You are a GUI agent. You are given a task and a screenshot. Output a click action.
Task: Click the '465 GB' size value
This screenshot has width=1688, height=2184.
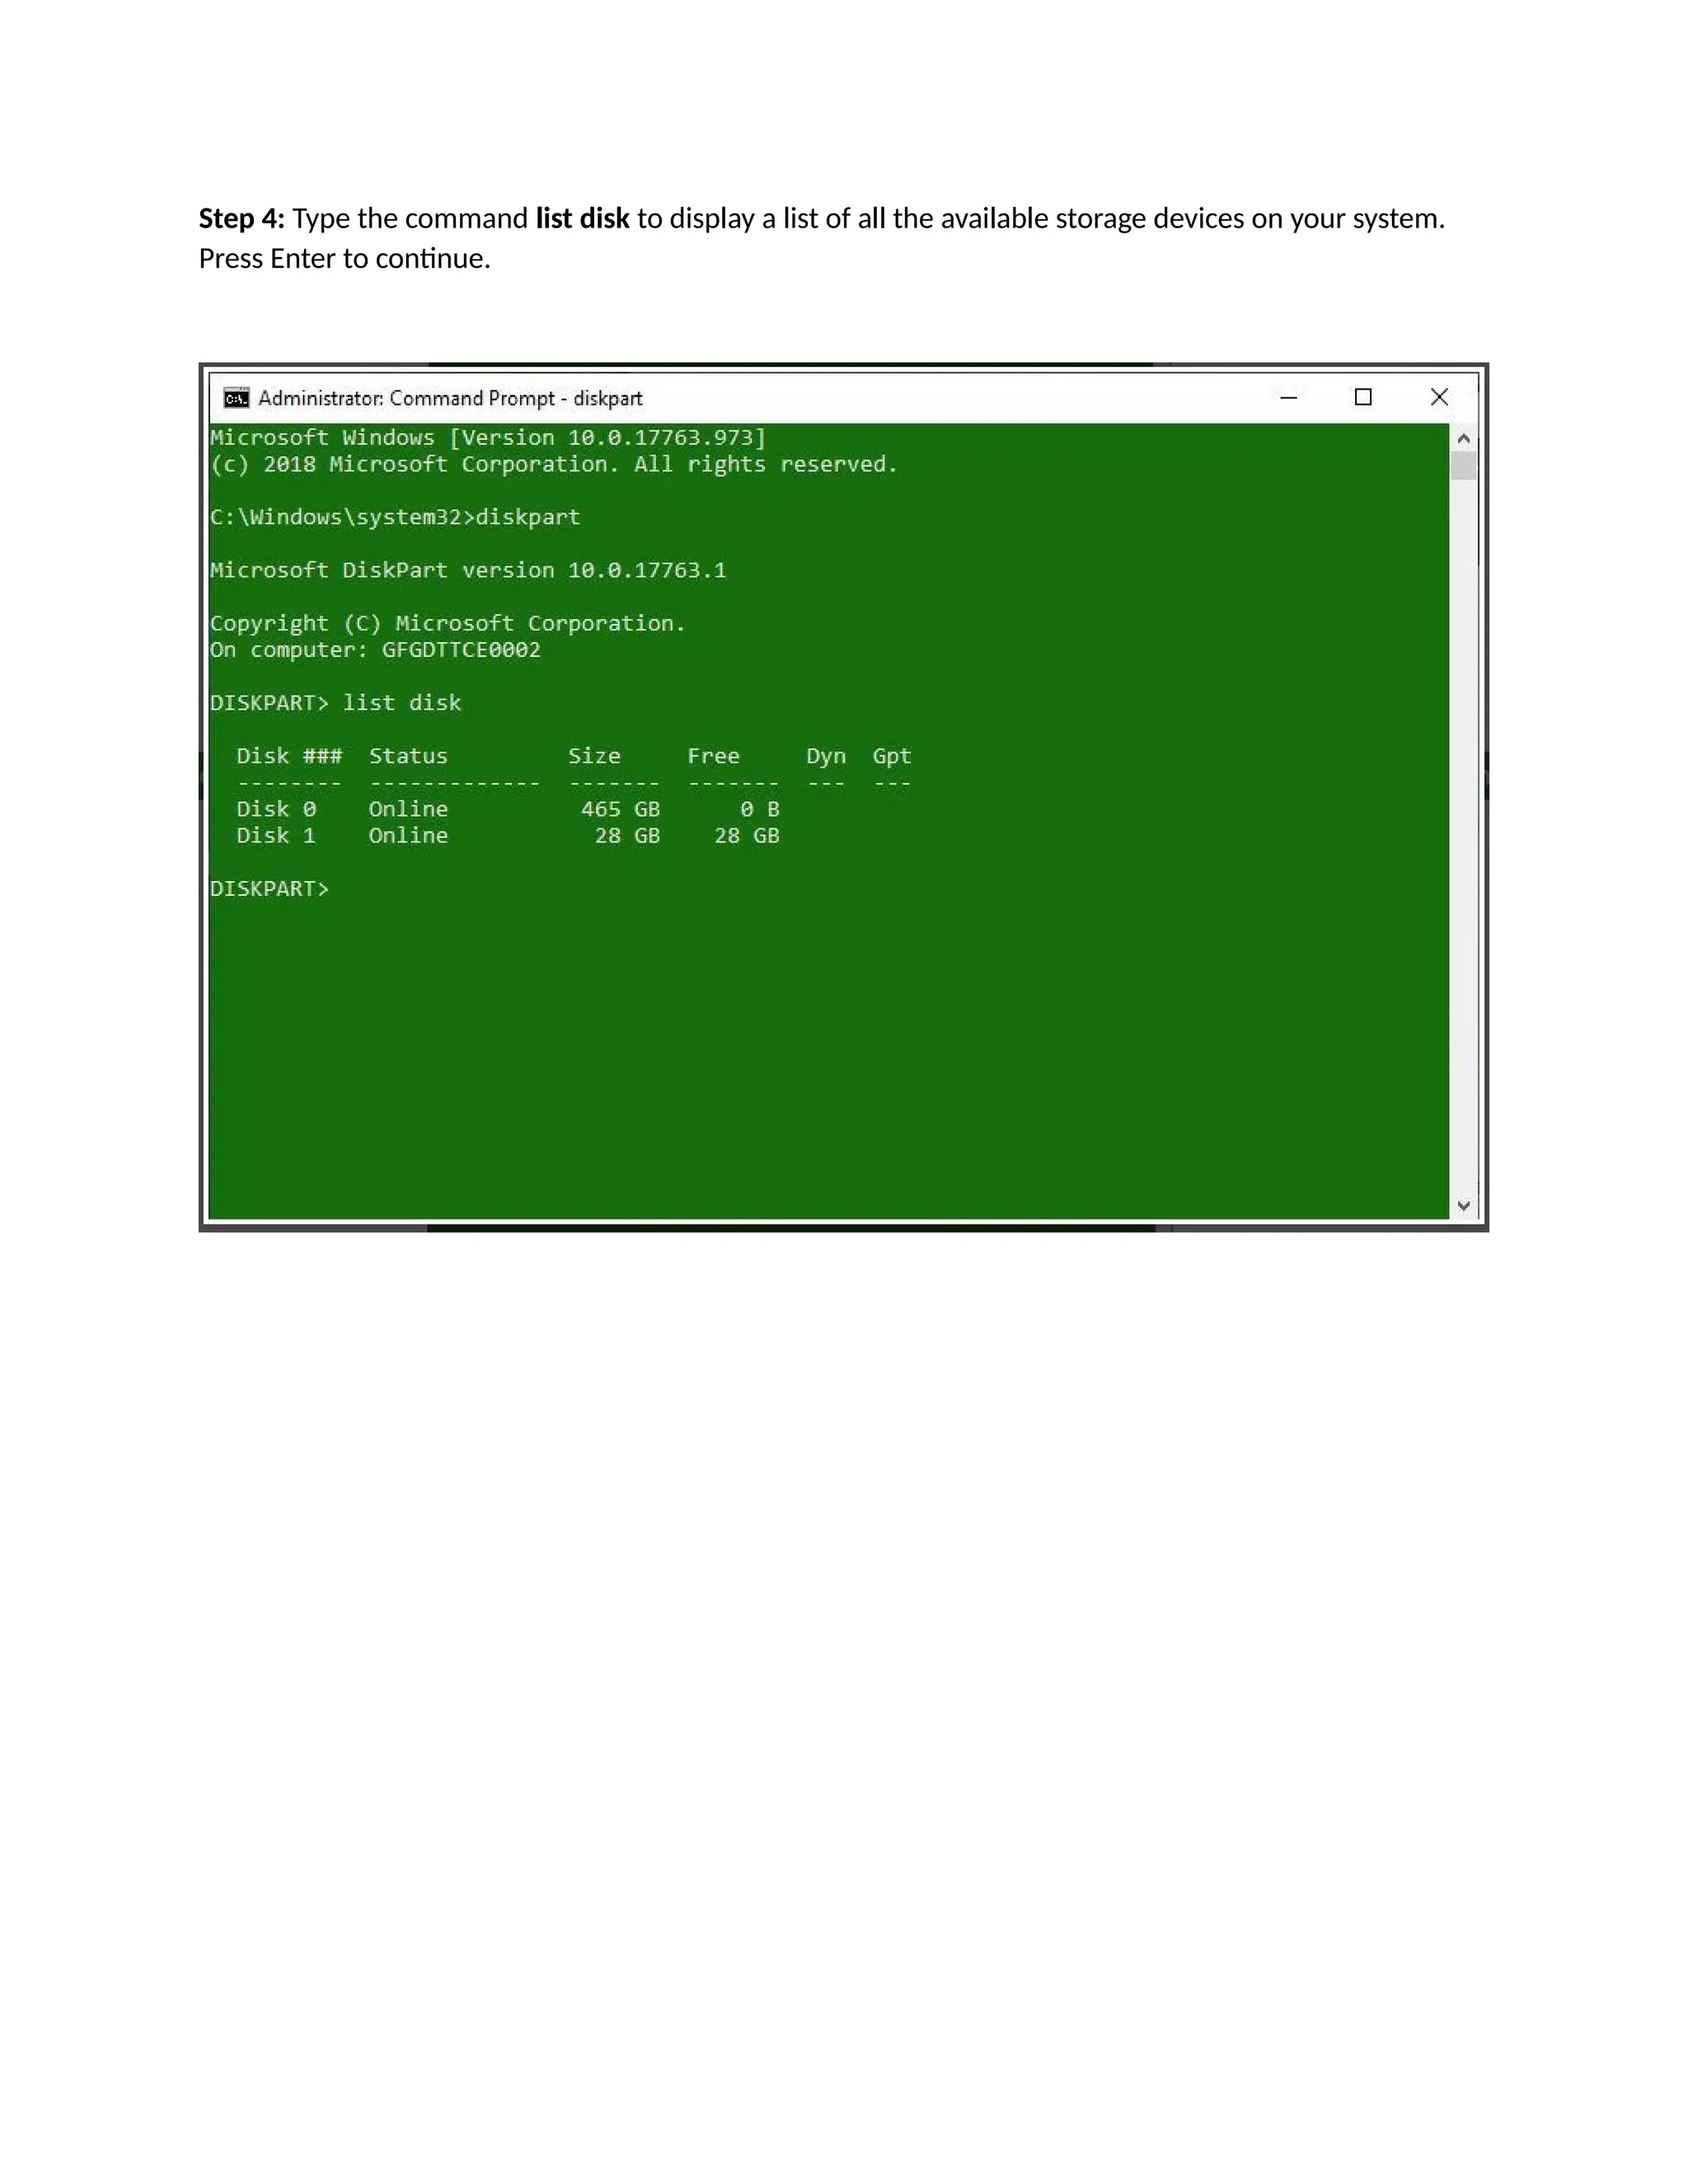[x=621, y=809]
